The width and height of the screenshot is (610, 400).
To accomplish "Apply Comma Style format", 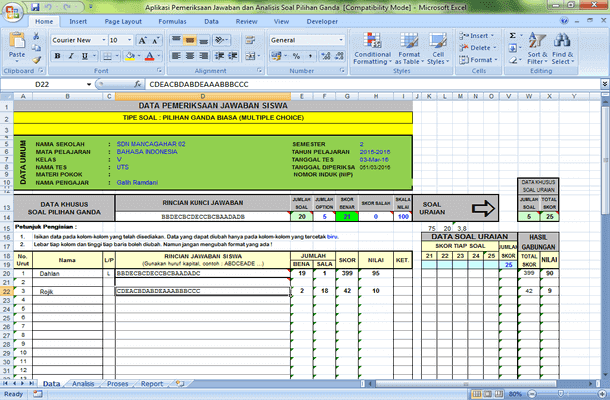I will pos(310,56).
